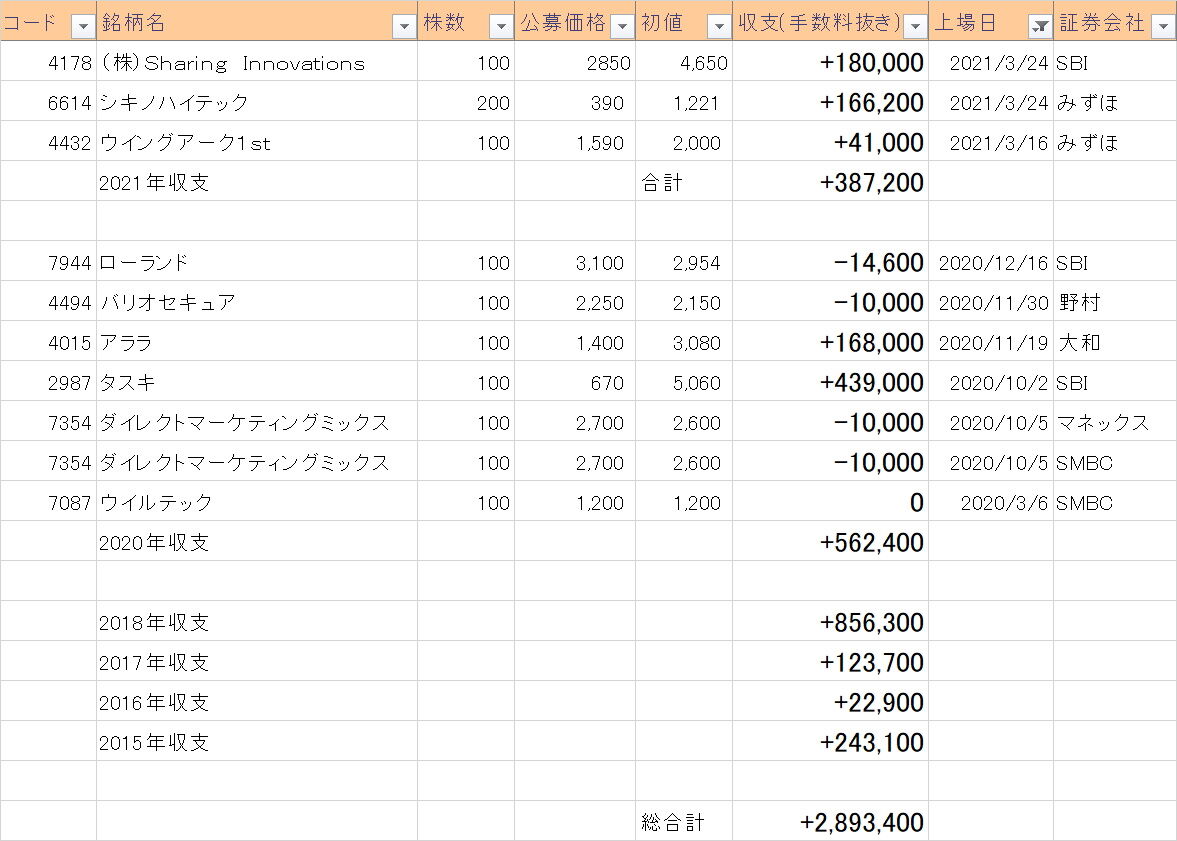Open the コード column filter dropdown
1177x841 pixels.
pyautogui.click(x=83, y=26)
